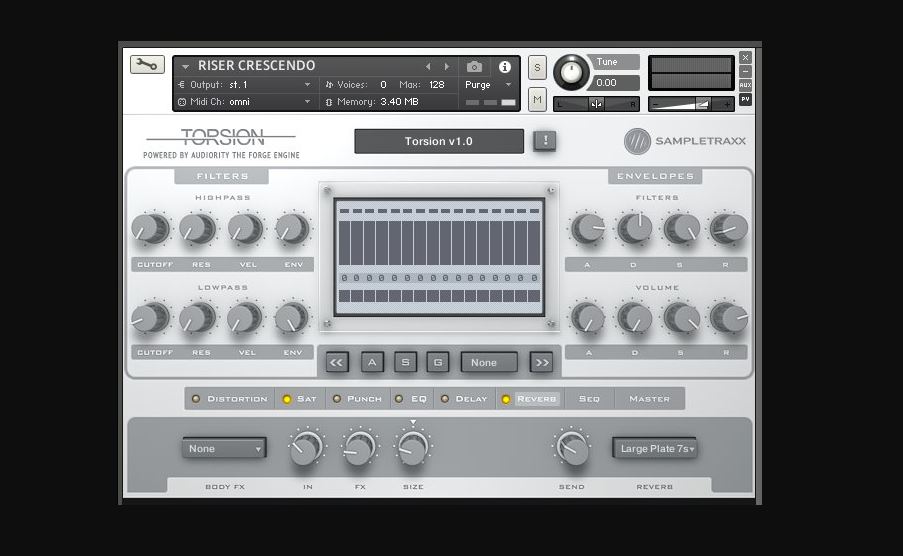Switch to the Delay tab

471,399
